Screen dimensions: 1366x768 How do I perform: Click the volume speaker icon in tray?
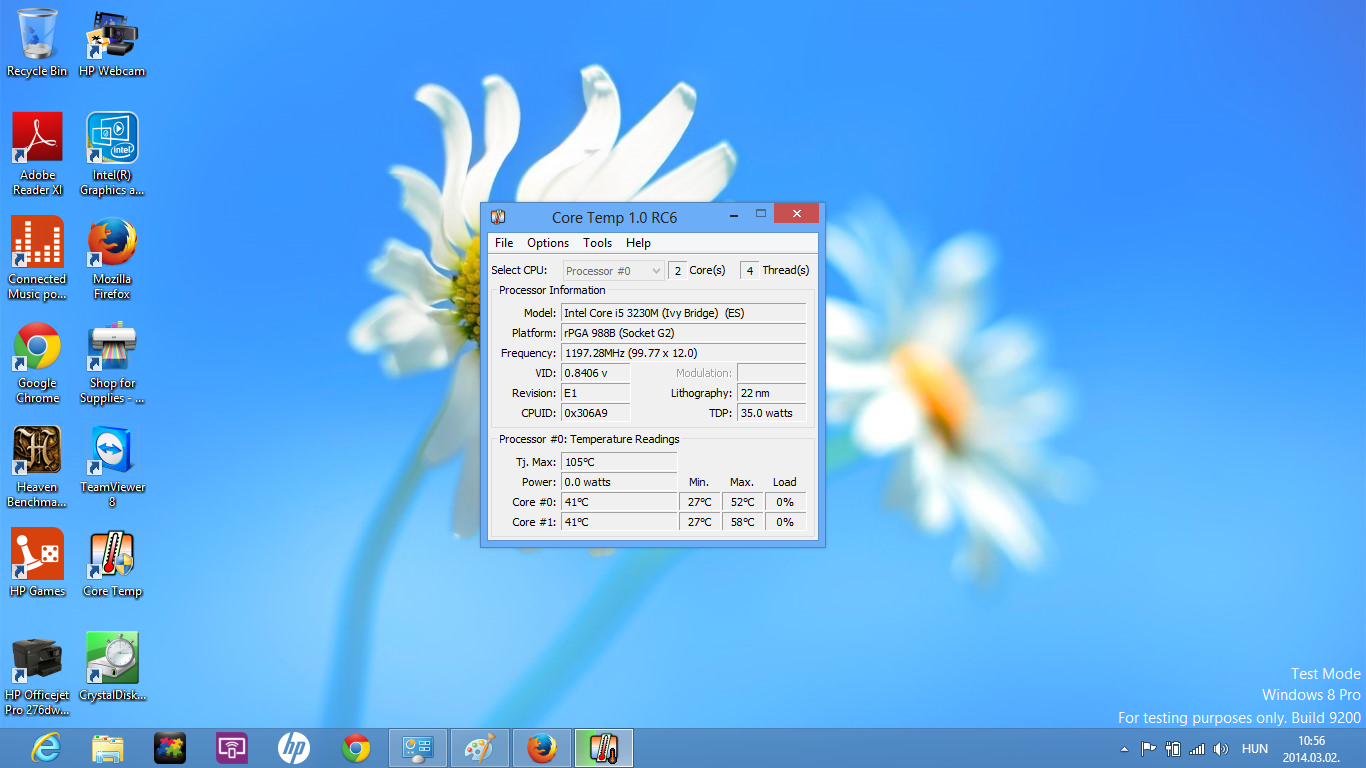[x=1220, y=748]
